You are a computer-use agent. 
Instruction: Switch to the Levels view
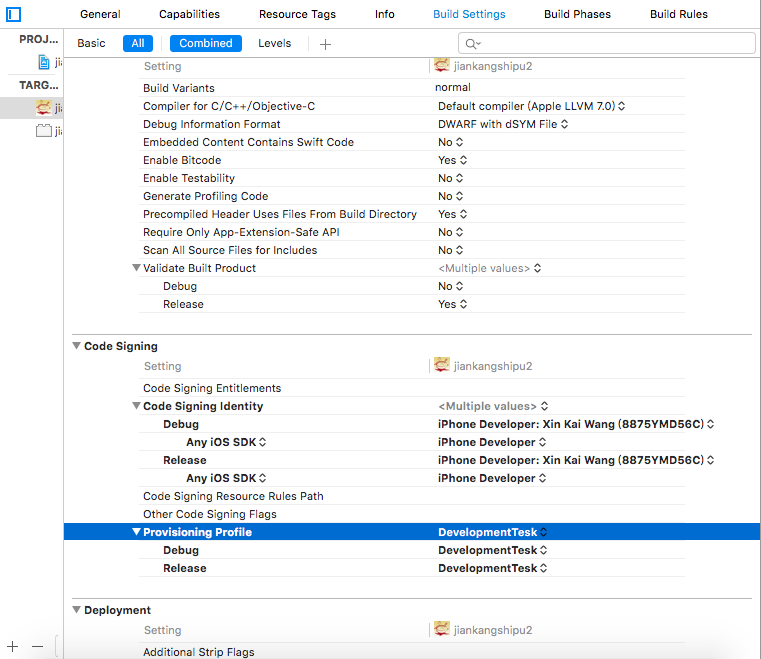pos(275,44)
